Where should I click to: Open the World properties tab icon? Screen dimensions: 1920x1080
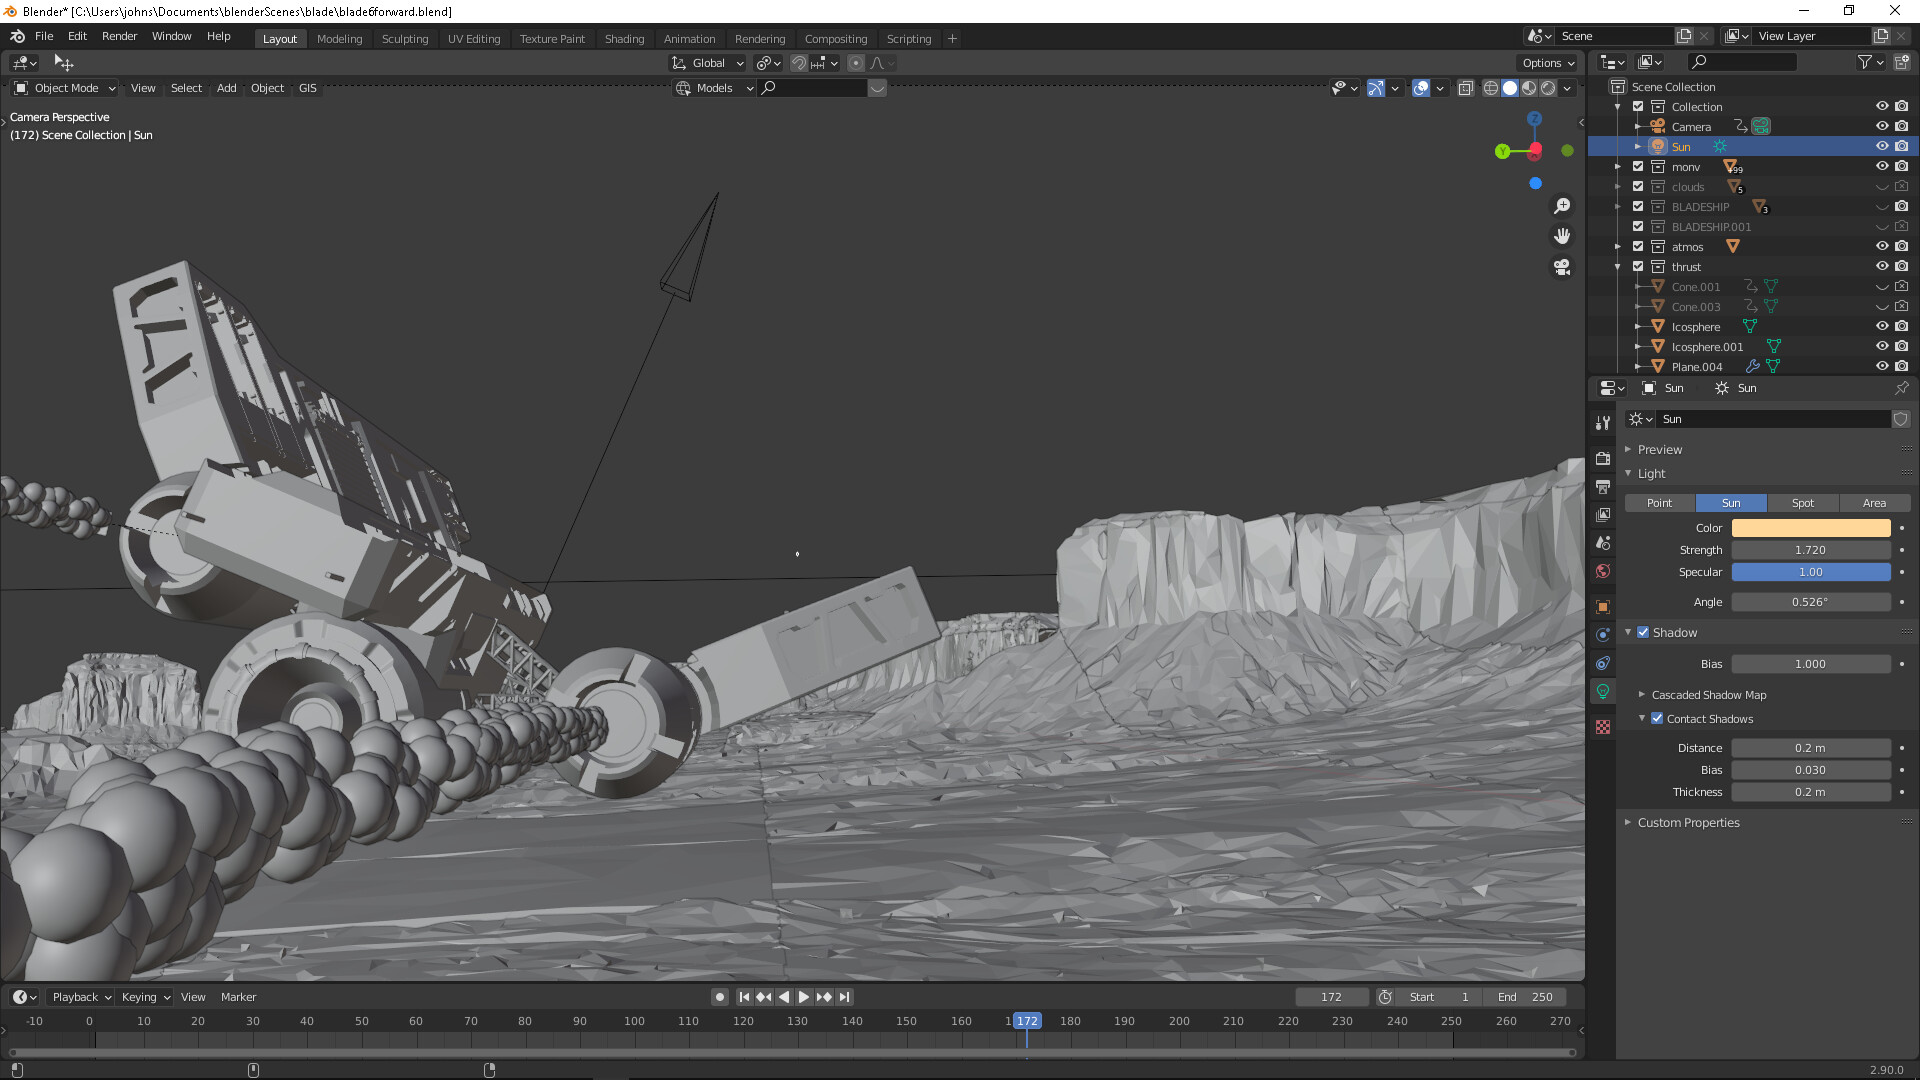coord(1603,571)
